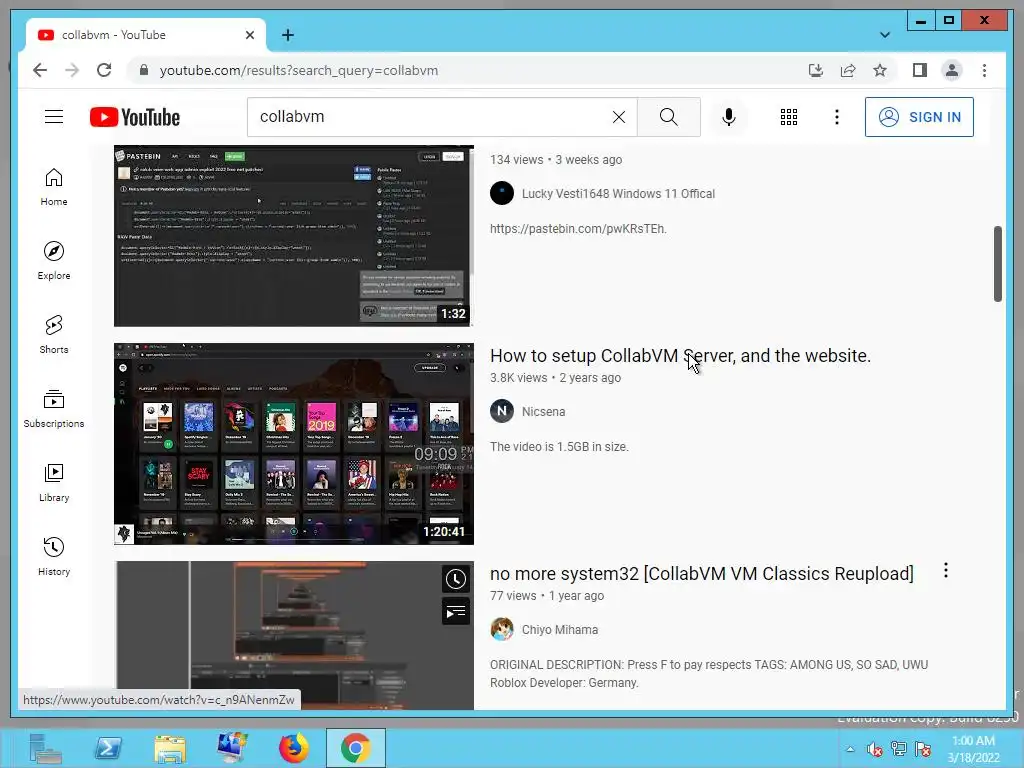Image resolution: width=1024 pixels, height=768 pixels.
Task: Open Subscriptions in the sidebar
Action: 54,408
